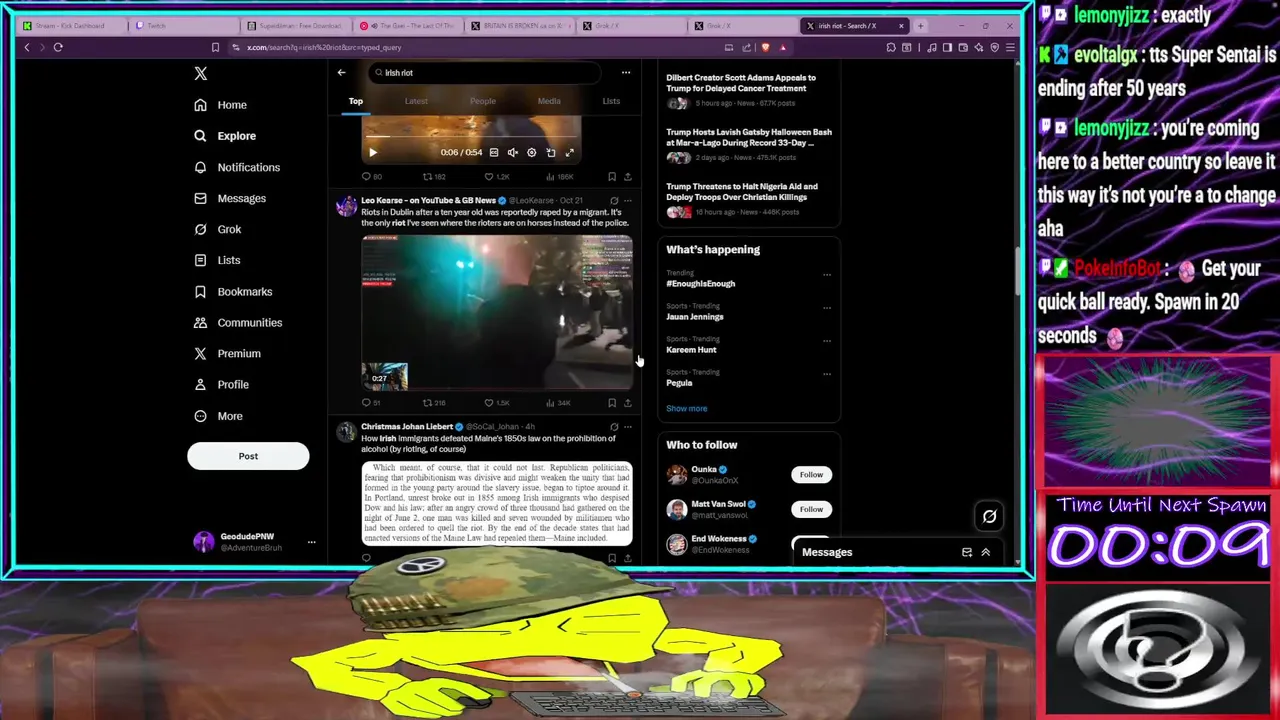This screenshot has height=720, width=1280.
Task: Follow Ounka
Action: (x=811, y=475)
